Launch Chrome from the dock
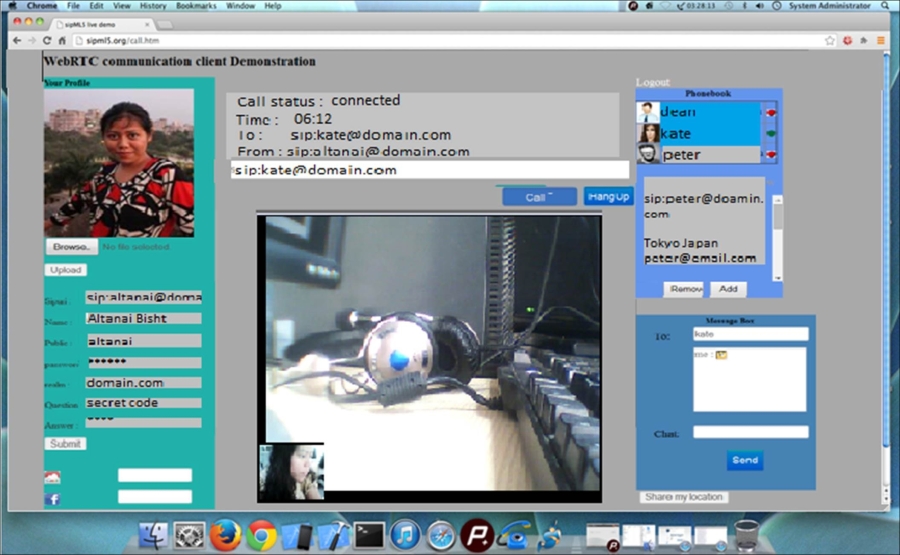This screenshot has width=900, height=555. point(261,535)
